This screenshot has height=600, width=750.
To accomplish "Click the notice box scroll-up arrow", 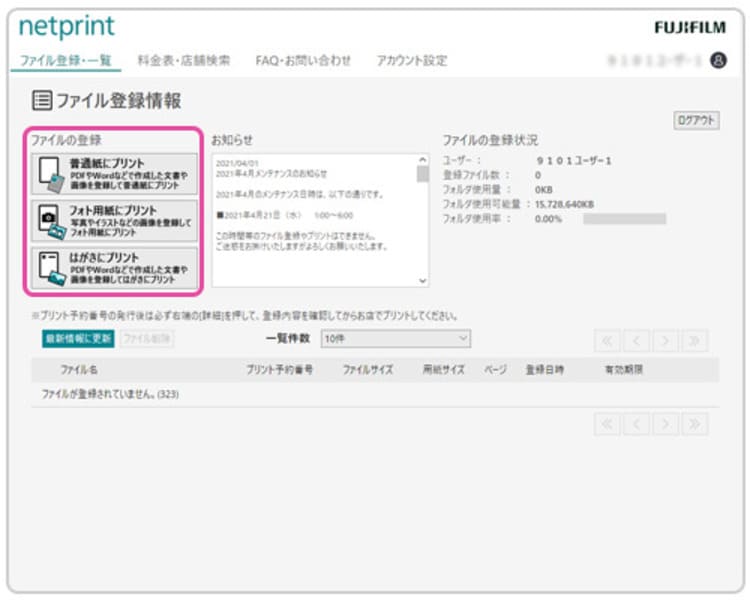I will pyautogui.click(x=422, y=160).
